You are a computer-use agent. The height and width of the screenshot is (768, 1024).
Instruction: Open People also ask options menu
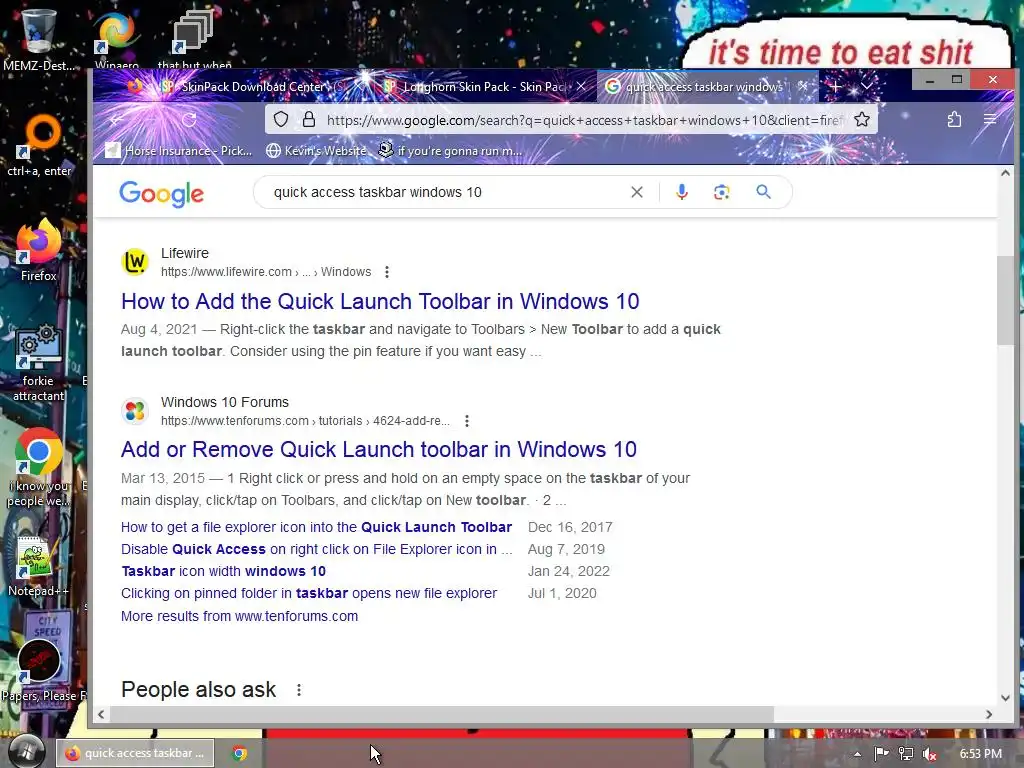coord(298,690)
